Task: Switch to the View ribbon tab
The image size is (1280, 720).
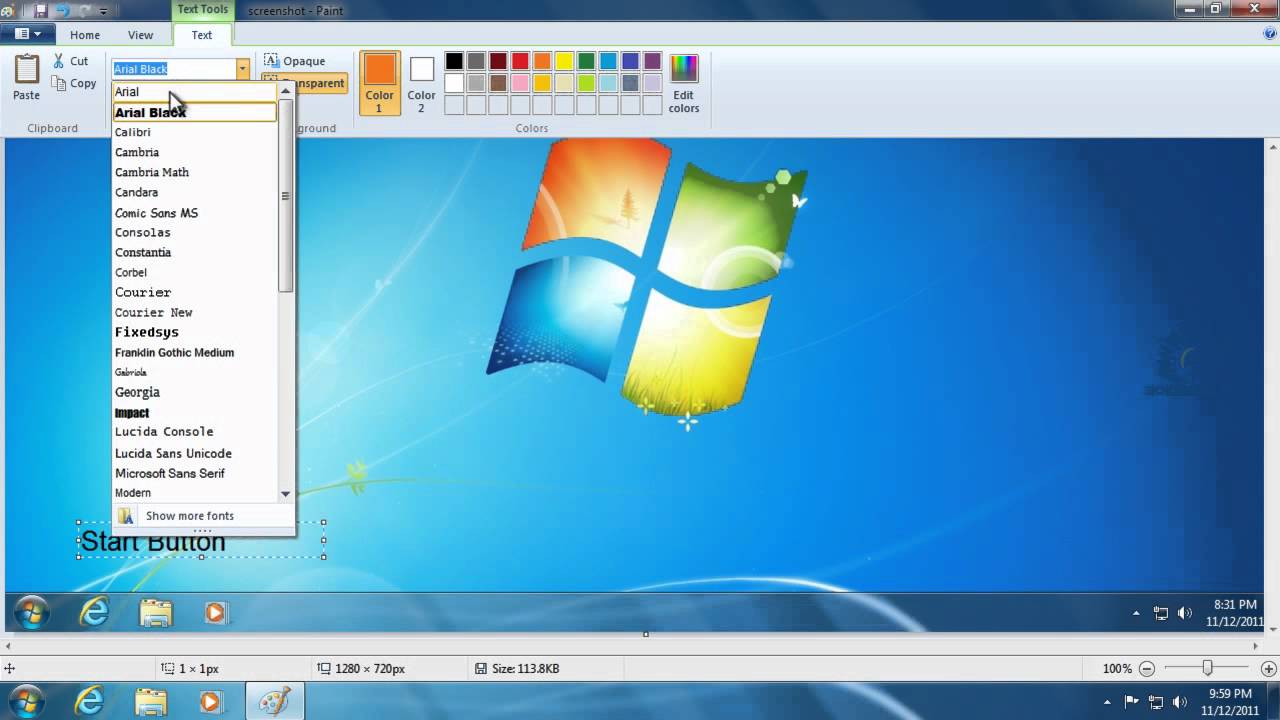Action: point(141,35)
